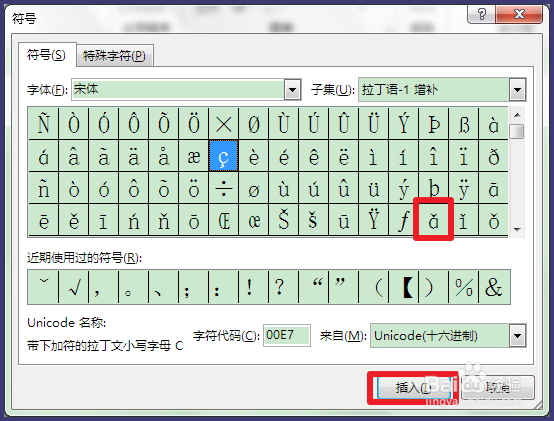
Task: Pick the recent ideographic full stop 。
Action: click(134, 287)
